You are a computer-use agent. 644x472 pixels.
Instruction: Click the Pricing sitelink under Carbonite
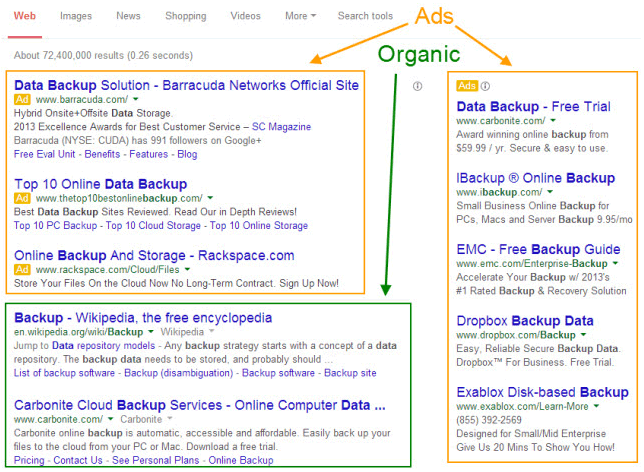pyautogui.click(x=29, y=460)
